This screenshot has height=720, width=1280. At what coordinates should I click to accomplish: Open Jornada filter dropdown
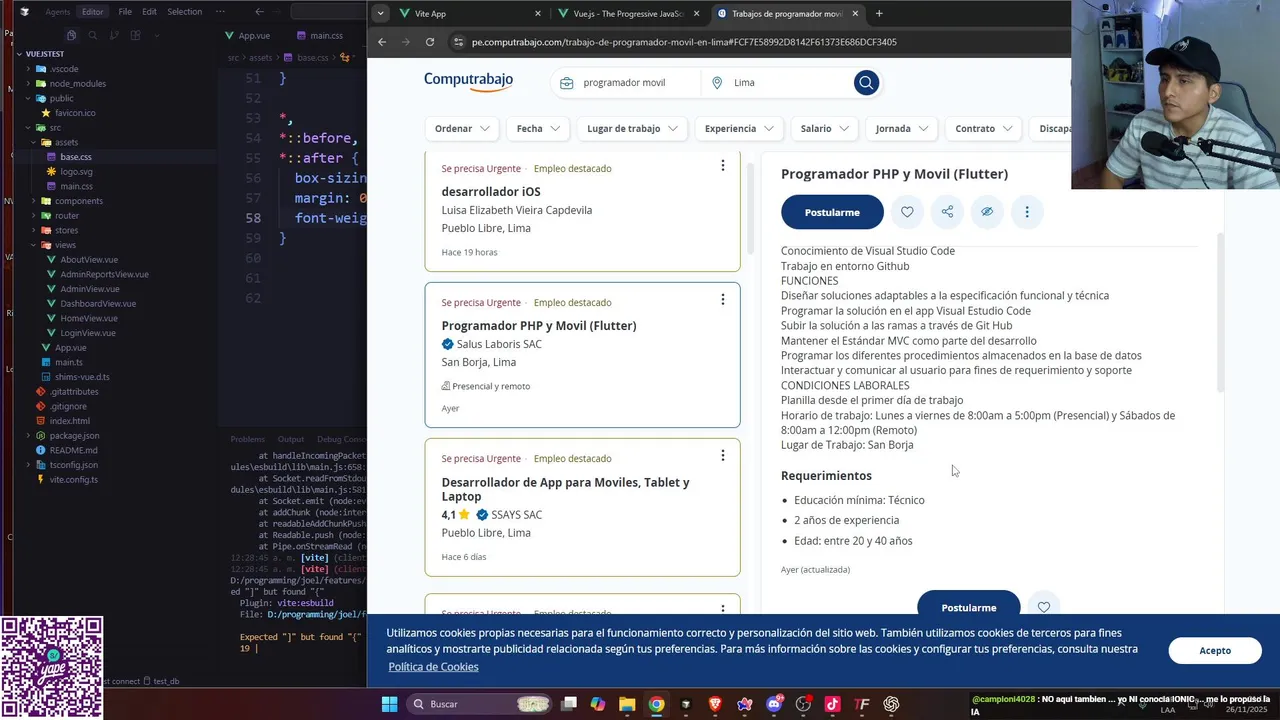[902, 128]
